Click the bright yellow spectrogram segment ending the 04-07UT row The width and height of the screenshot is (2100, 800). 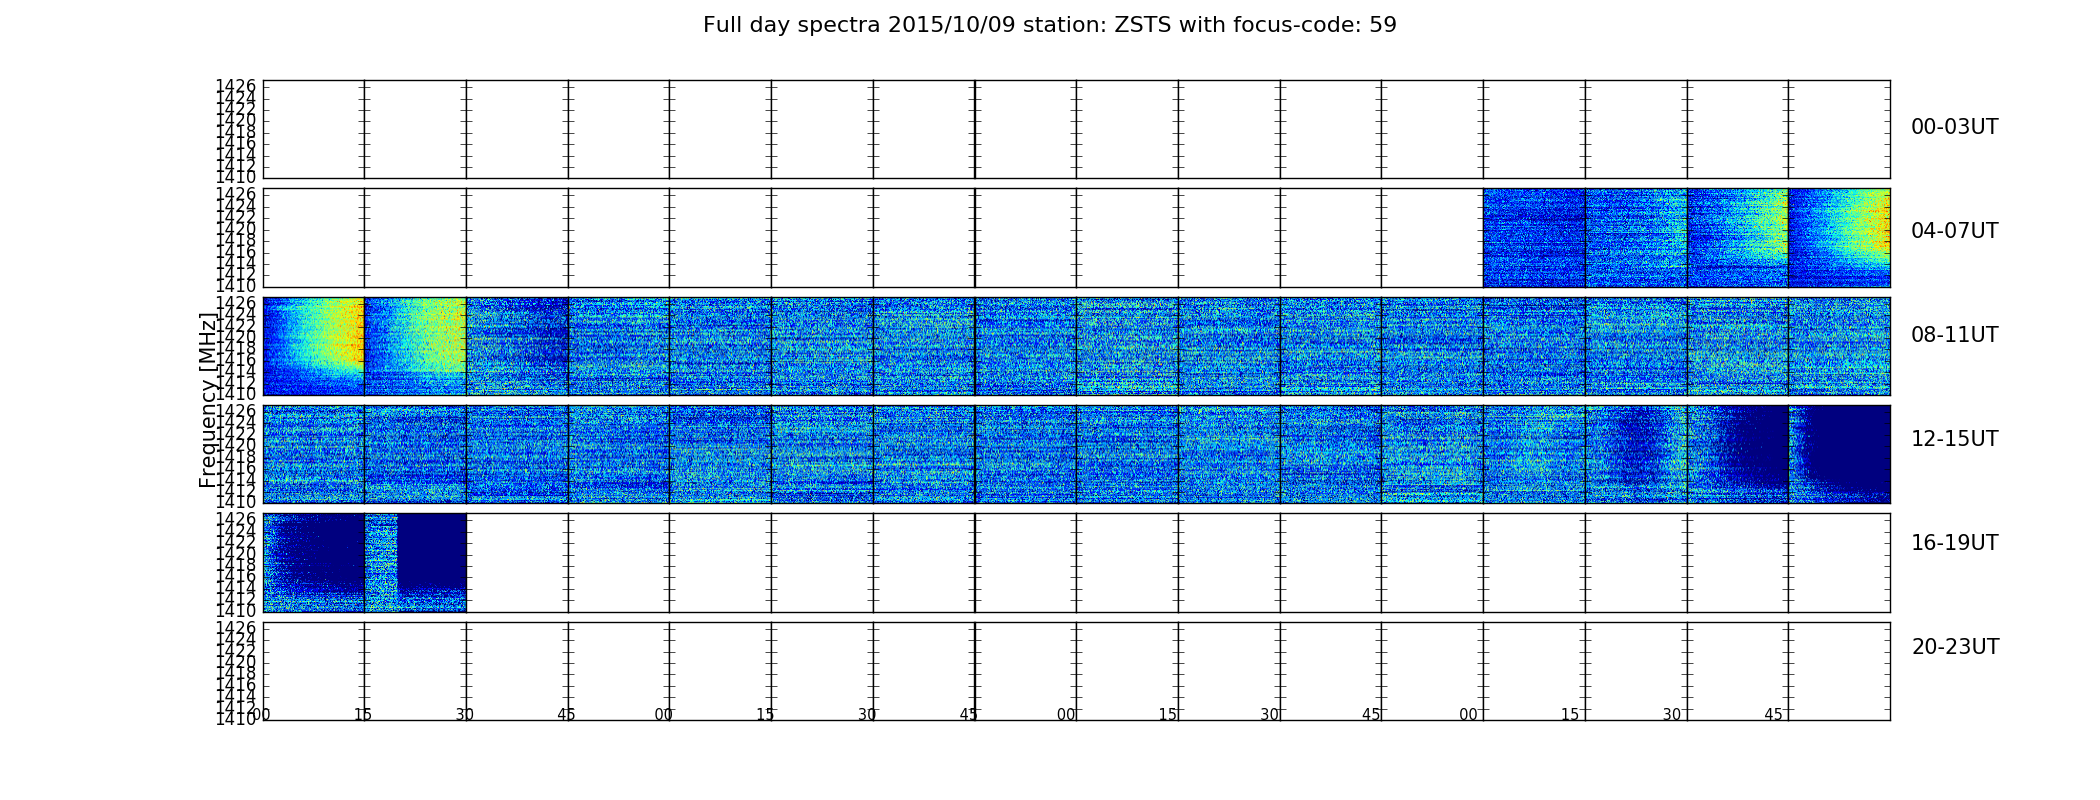pos(1839,238)
